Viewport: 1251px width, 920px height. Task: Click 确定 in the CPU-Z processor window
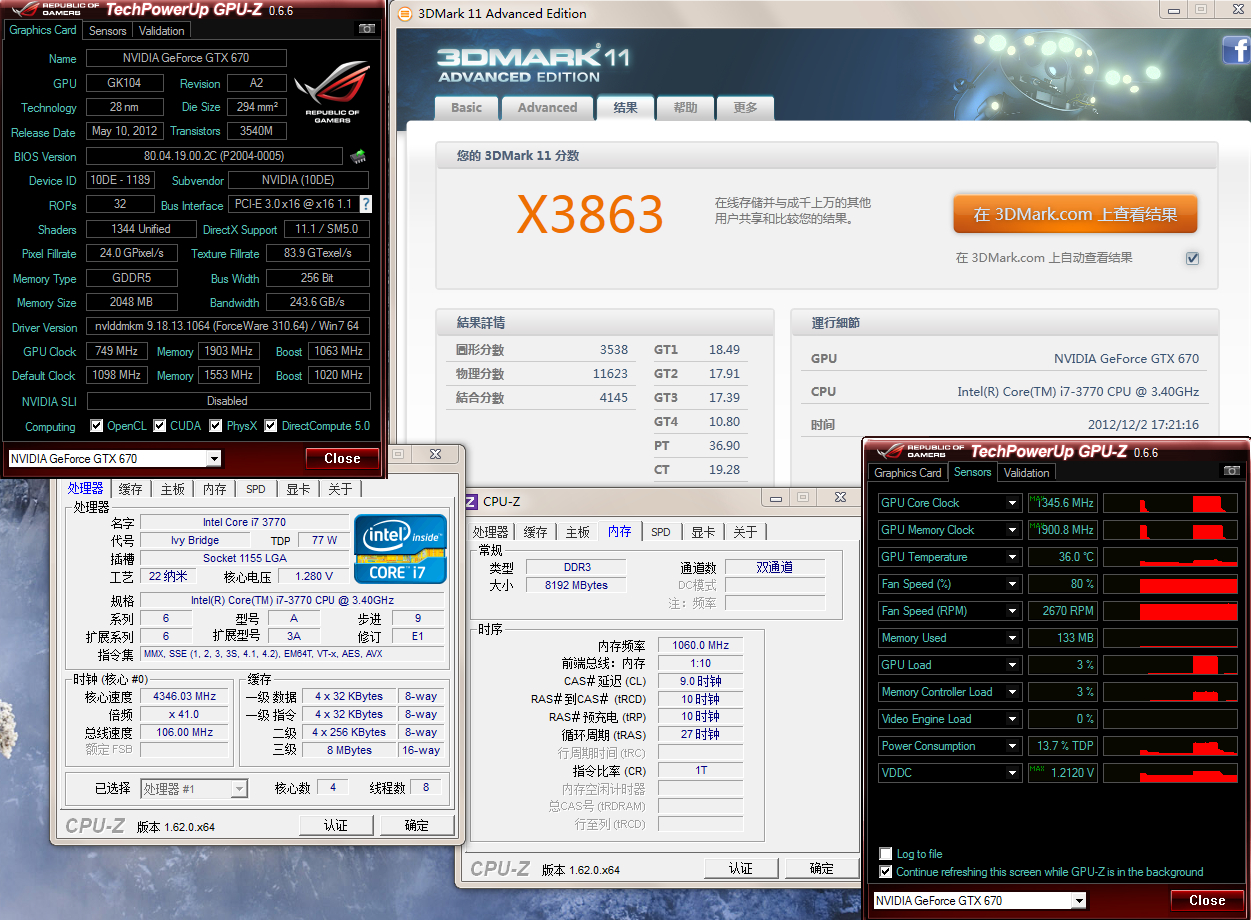click(416, 825)
